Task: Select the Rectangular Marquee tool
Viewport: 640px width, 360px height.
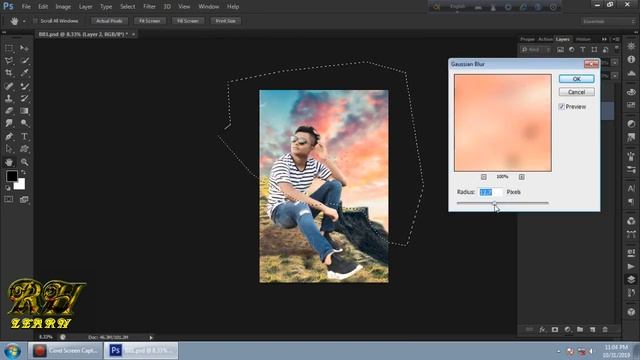Action: 9,49
